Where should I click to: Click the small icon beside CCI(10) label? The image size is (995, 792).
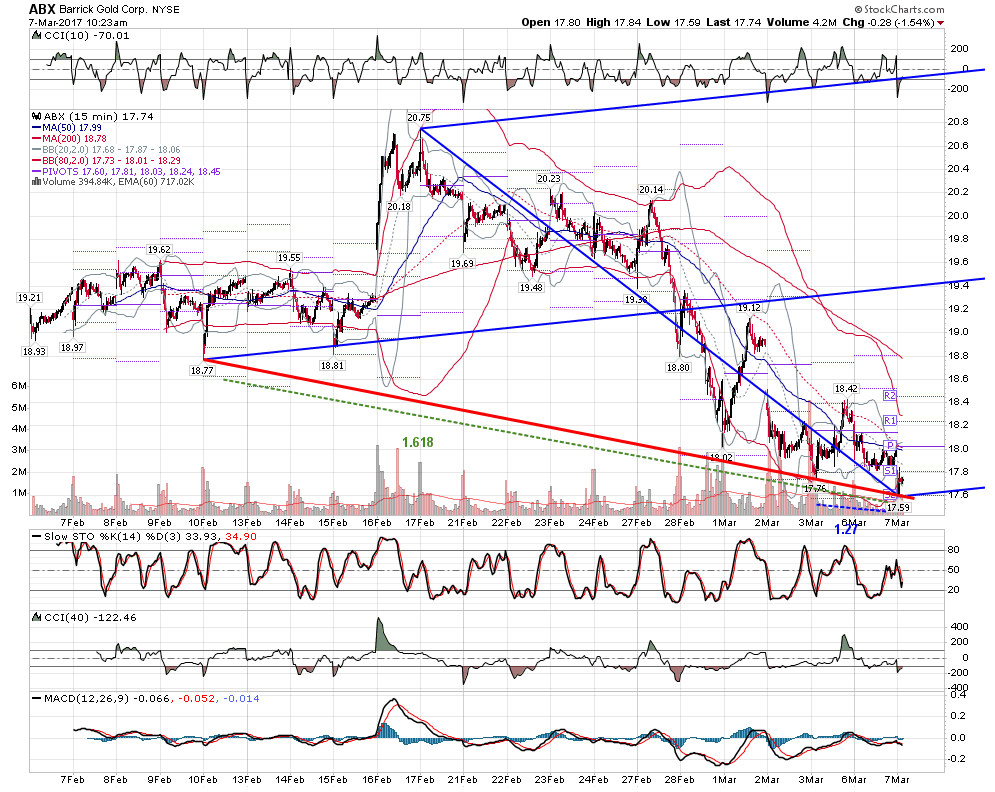click(x=37, y=36)
